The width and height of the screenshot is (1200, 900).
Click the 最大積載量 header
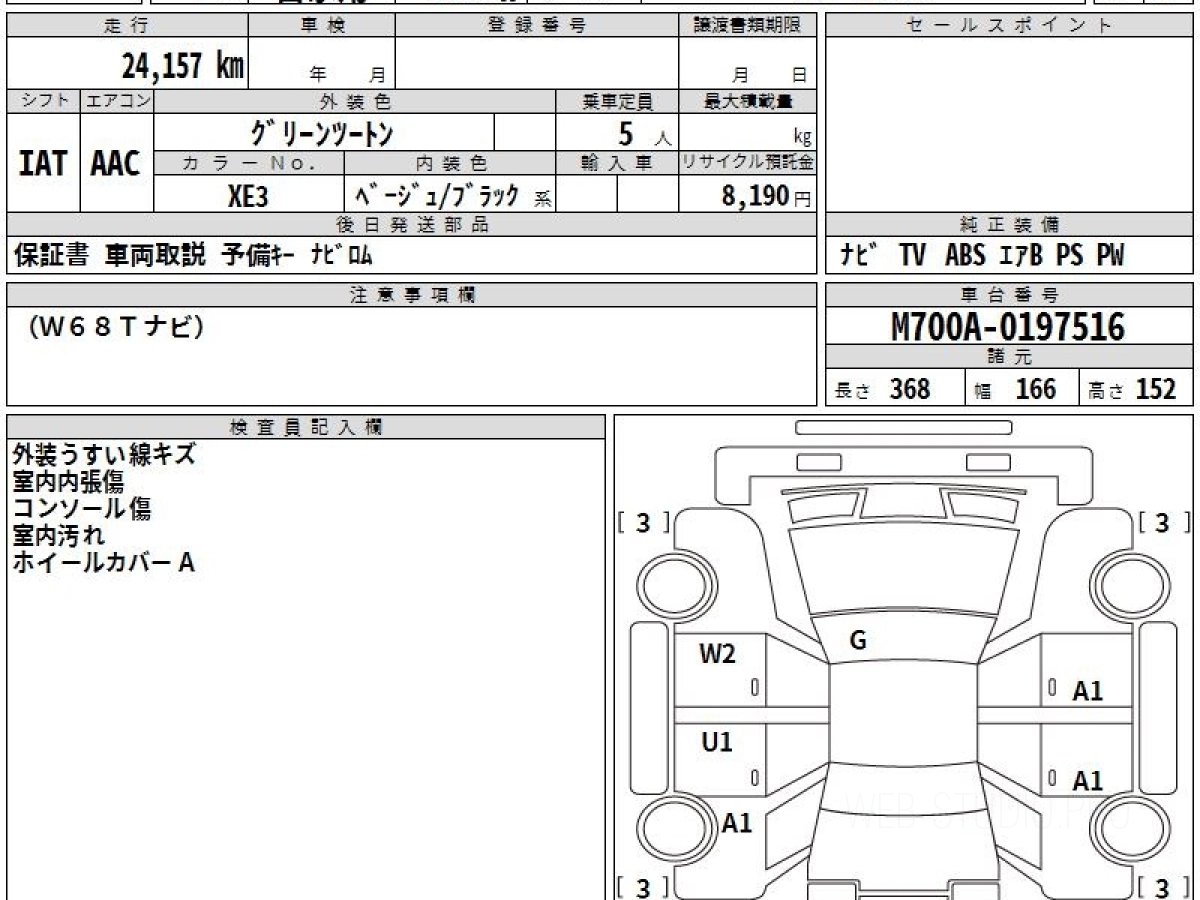tap(748, 101)
